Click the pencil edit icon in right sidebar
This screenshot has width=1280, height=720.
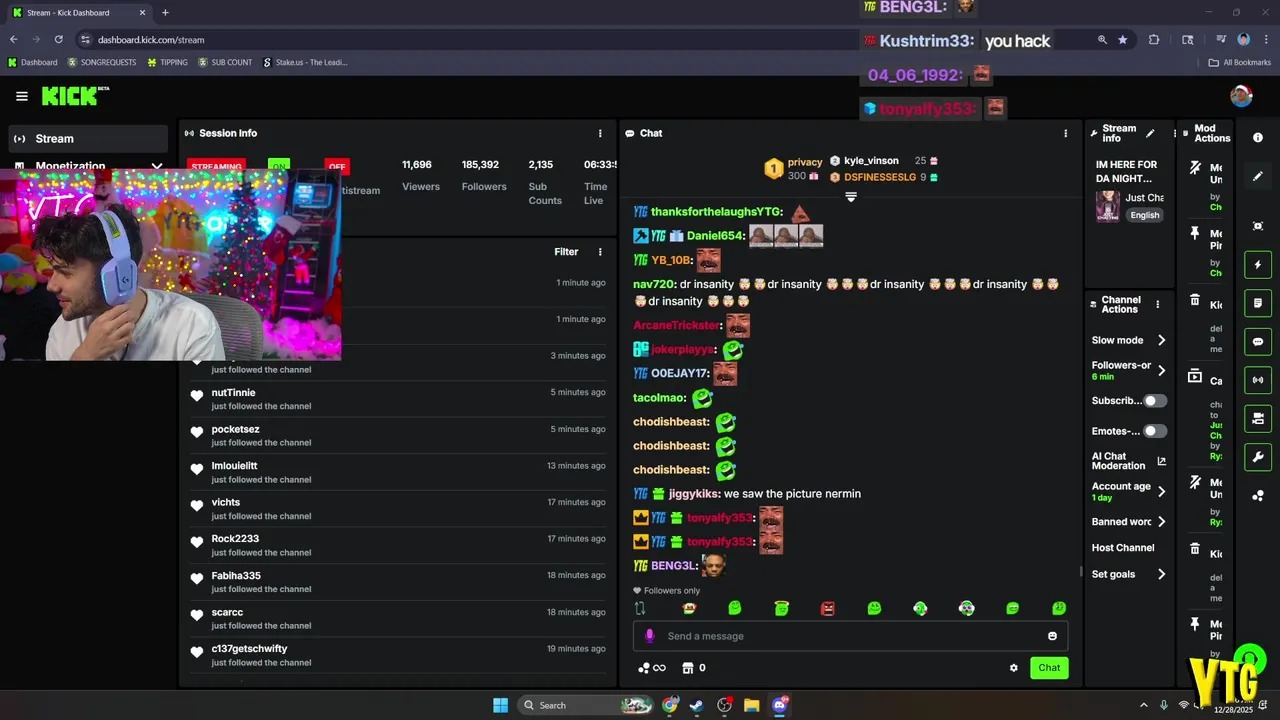[1258, 176]
